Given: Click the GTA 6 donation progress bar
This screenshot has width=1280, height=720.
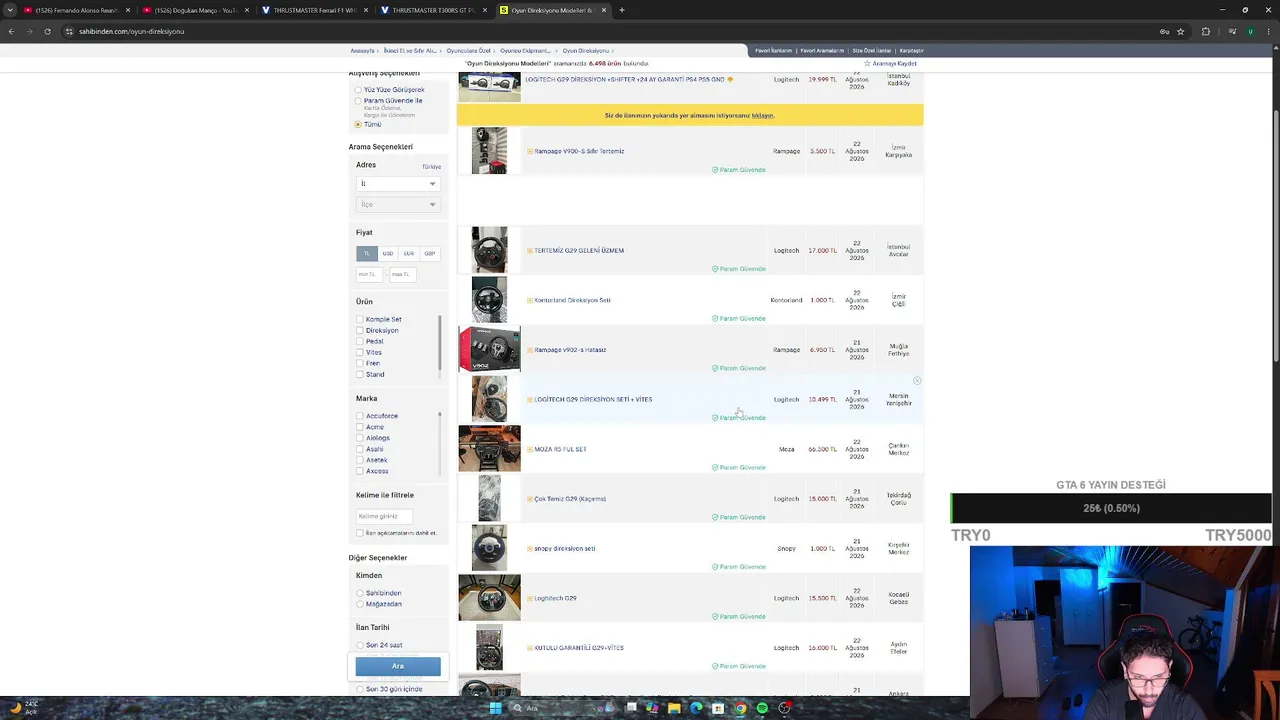Looking at the screenshot, I should 1111,508.
